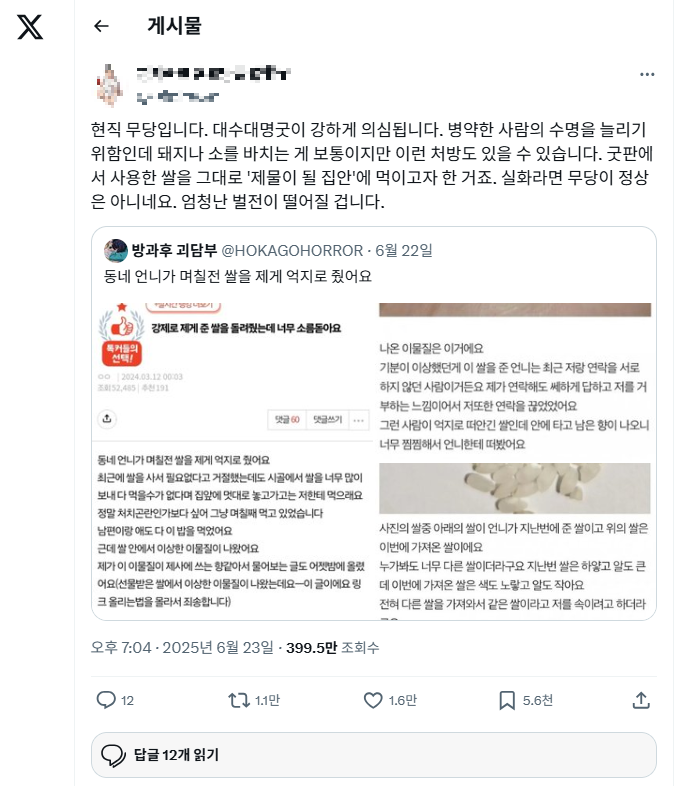Click the 답글 12개 읽기 button
The height and width of the screenshot is (786, 678).
point(374,754)
